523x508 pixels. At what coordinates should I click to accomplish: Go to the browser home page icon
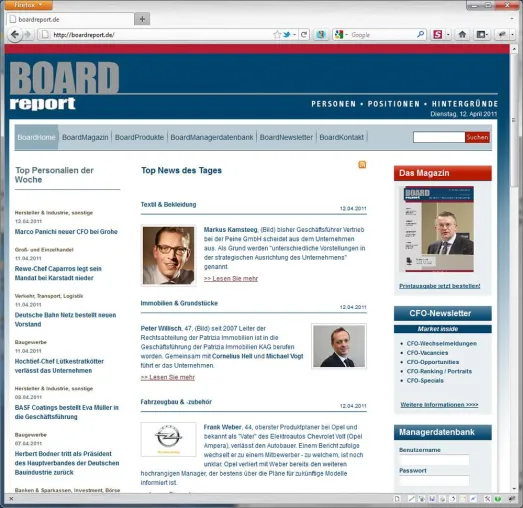[462, 34]
